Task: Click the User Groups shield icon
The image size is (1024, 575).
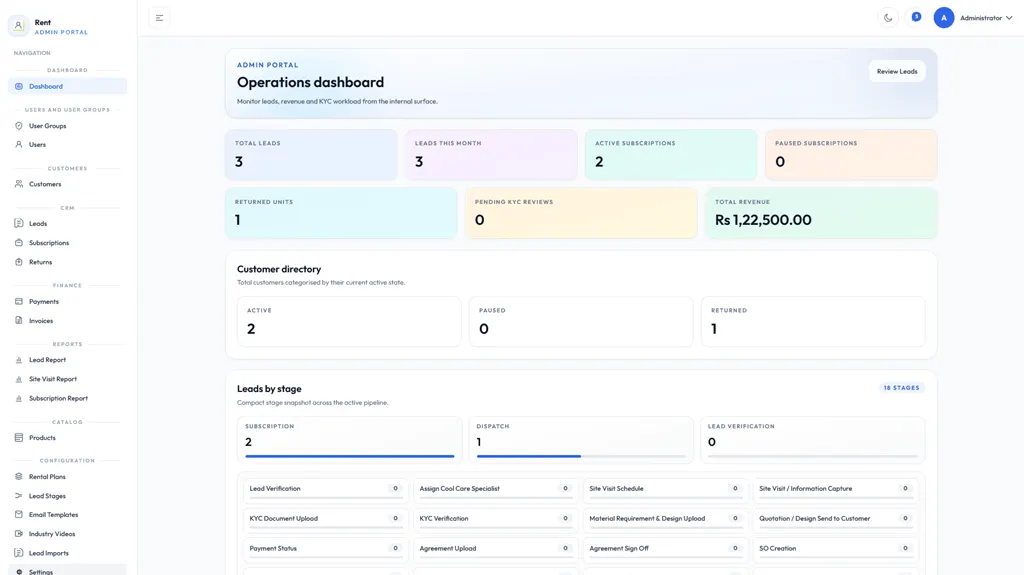Action: pyautogui.click(x=18, y=125)
